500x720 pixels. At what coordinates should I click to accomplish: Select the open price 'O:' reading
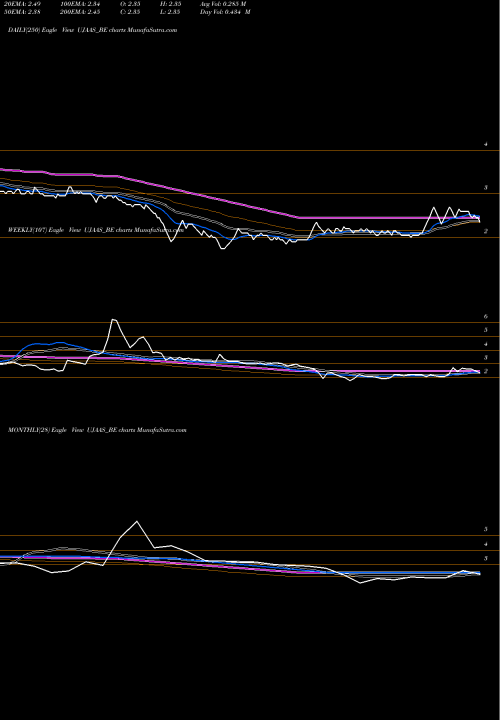(x=130, y=4)
